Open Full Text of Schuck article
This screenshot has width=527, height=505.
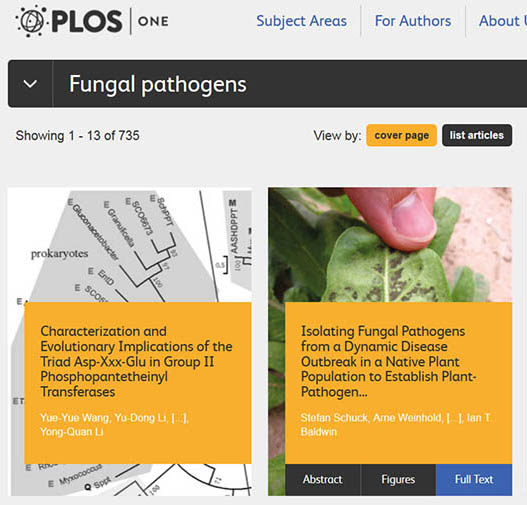[474, 479]
